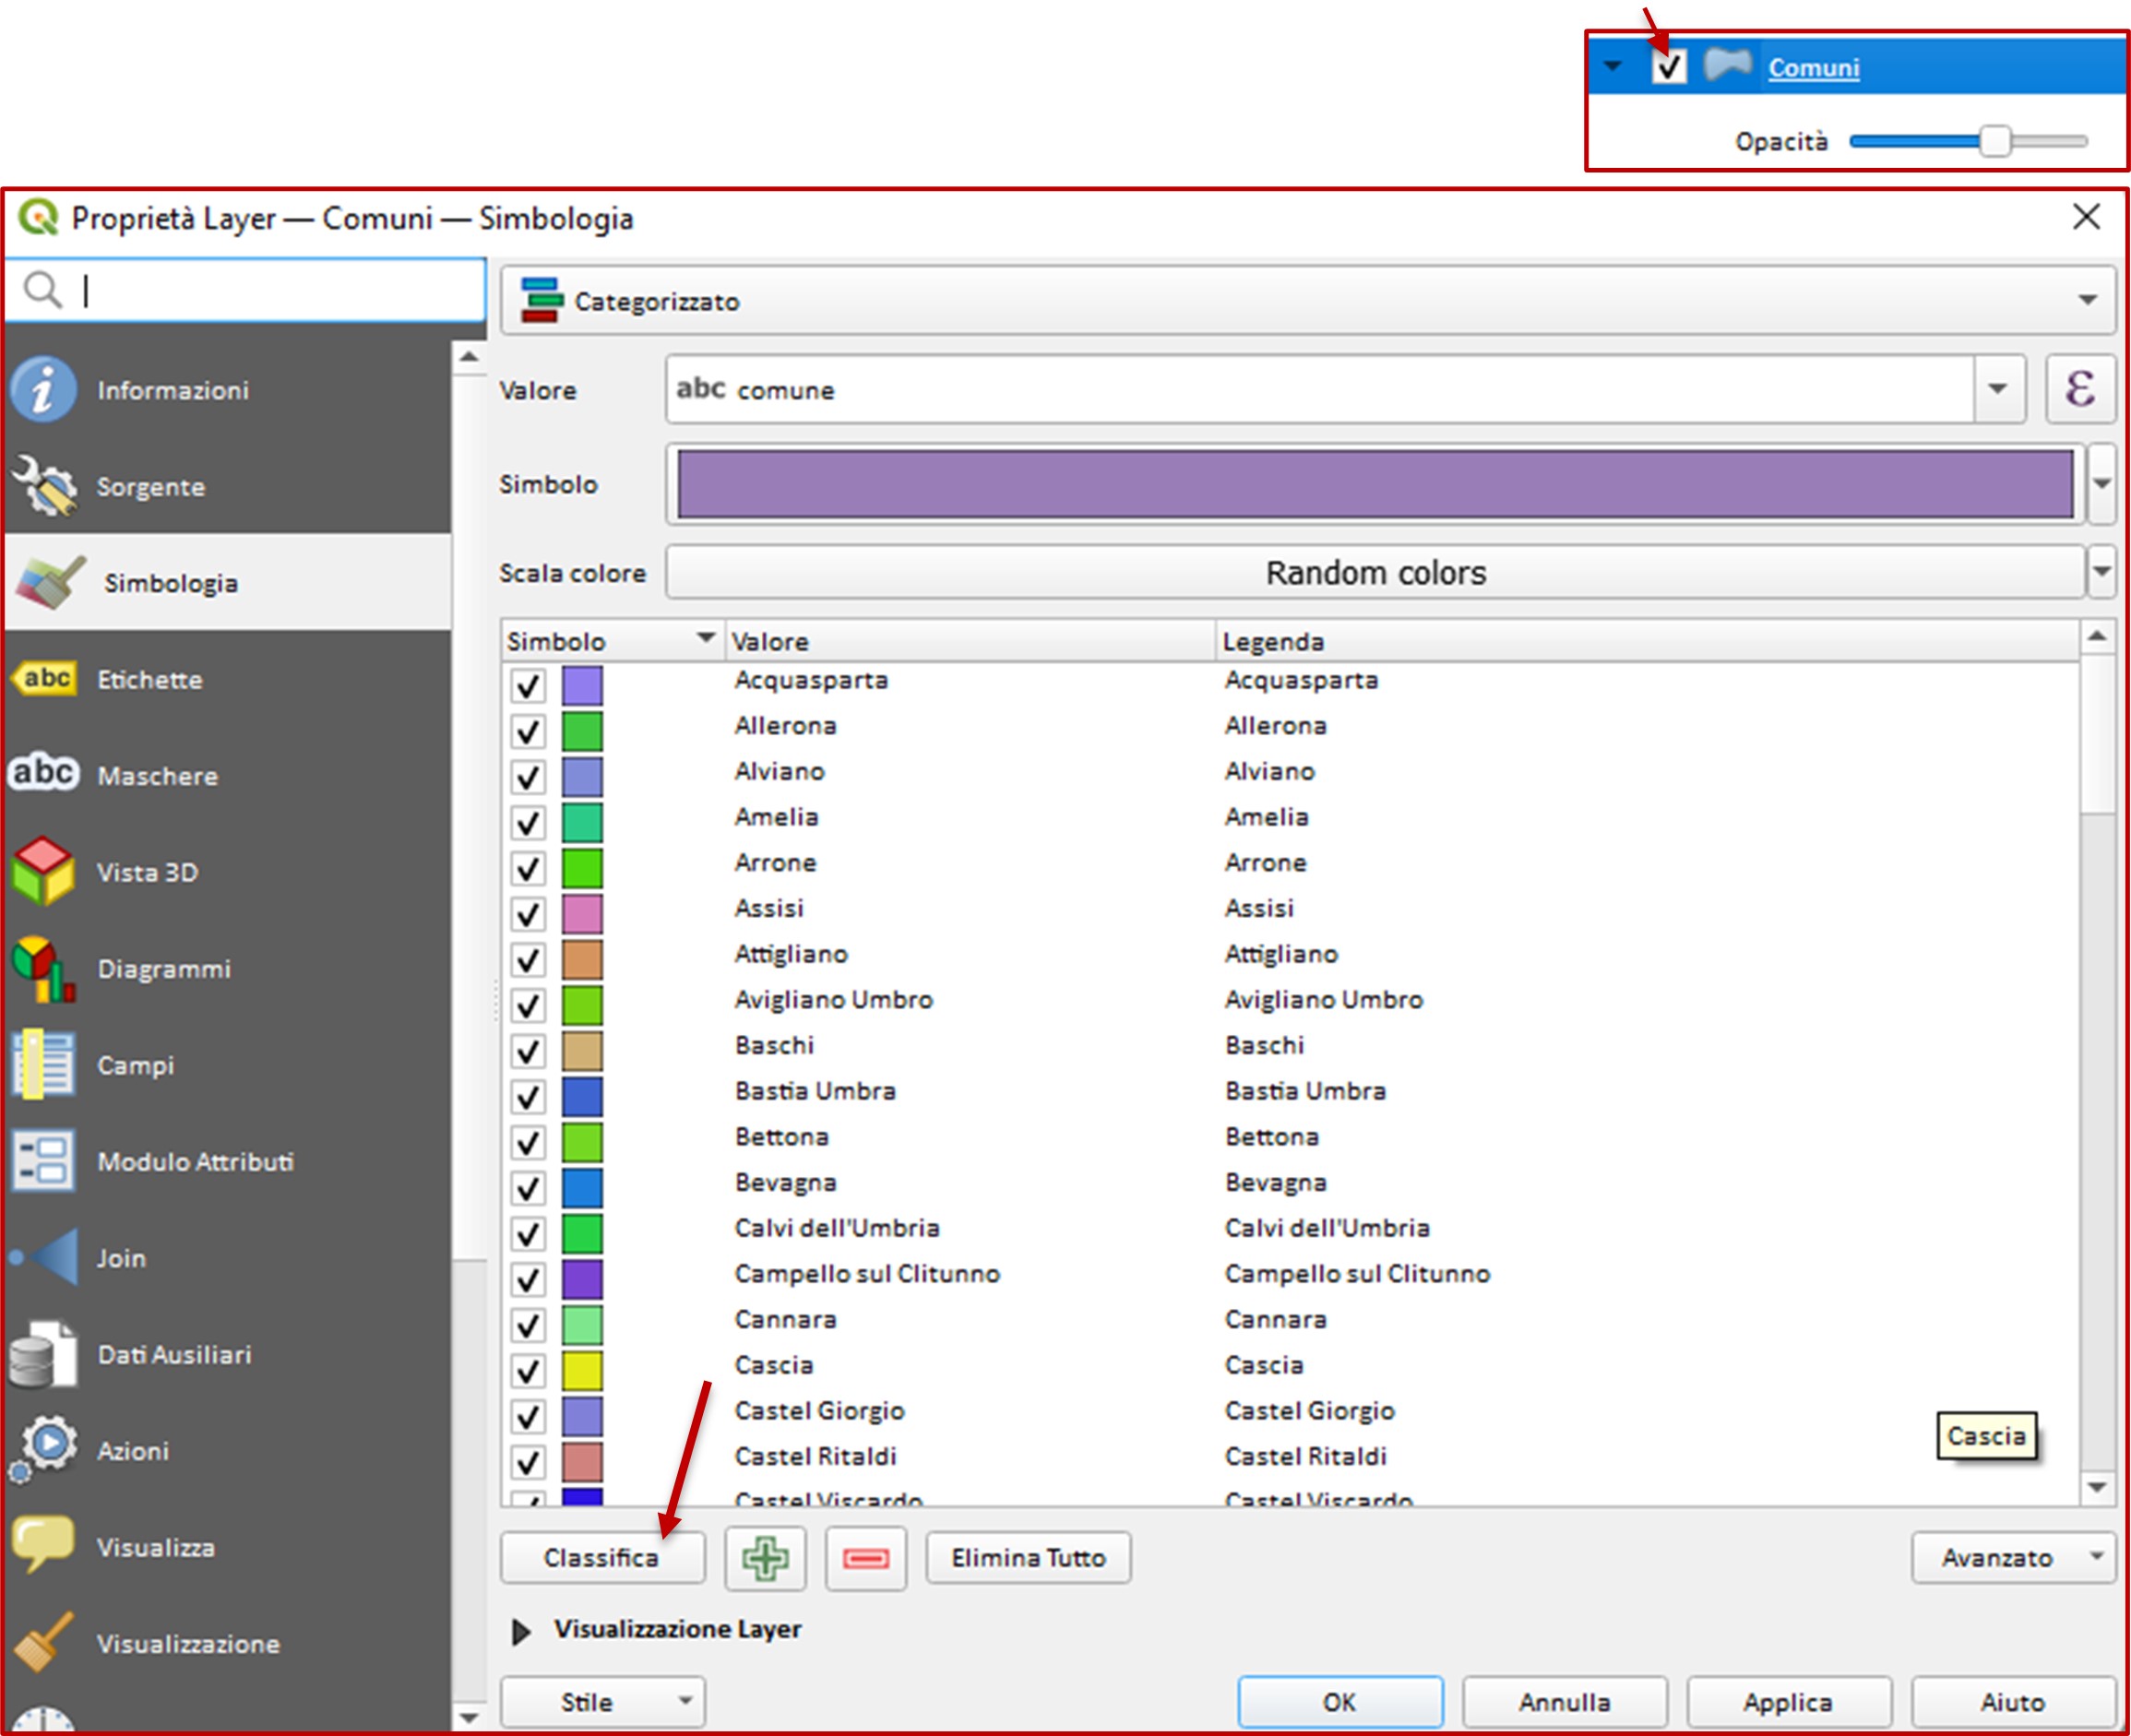Toggle the Assisi category checkbox
The image size is (2131, 1736).
[x=528, y=914]
